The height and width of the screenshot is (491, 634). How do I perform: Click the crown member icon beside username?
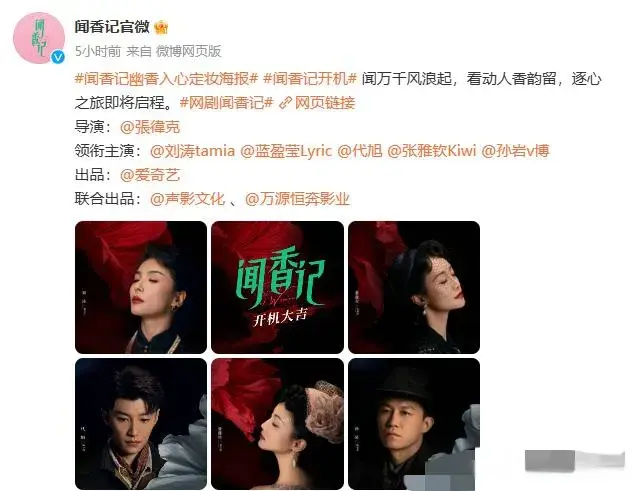[161, 27]
